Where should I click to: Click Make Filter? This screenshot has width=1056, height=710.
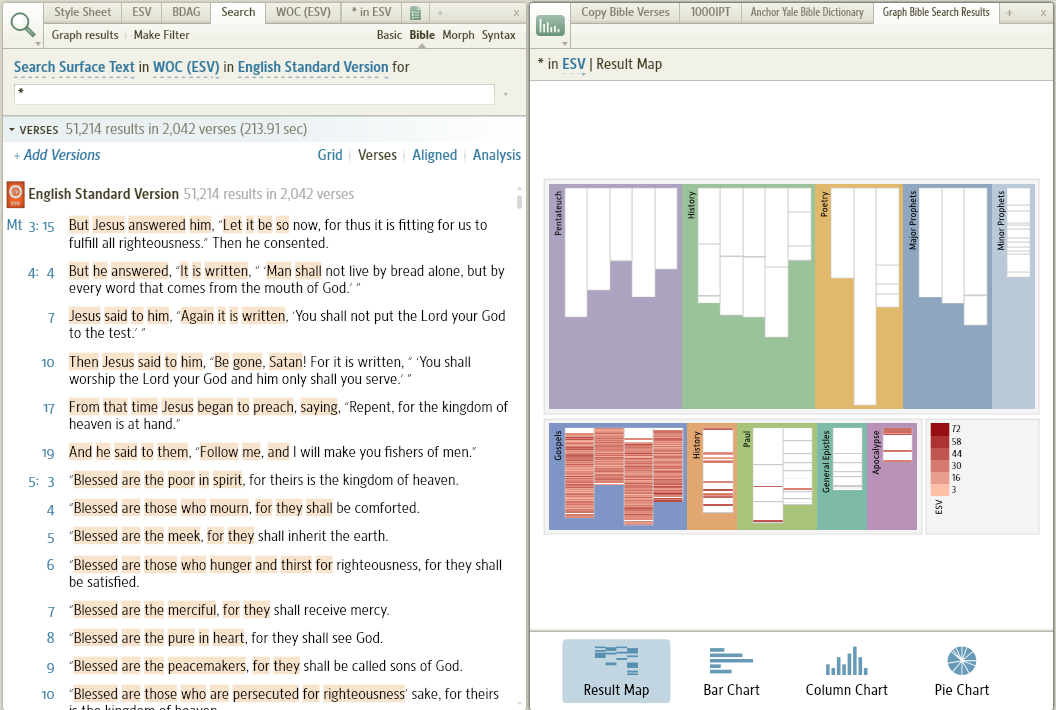161,35
